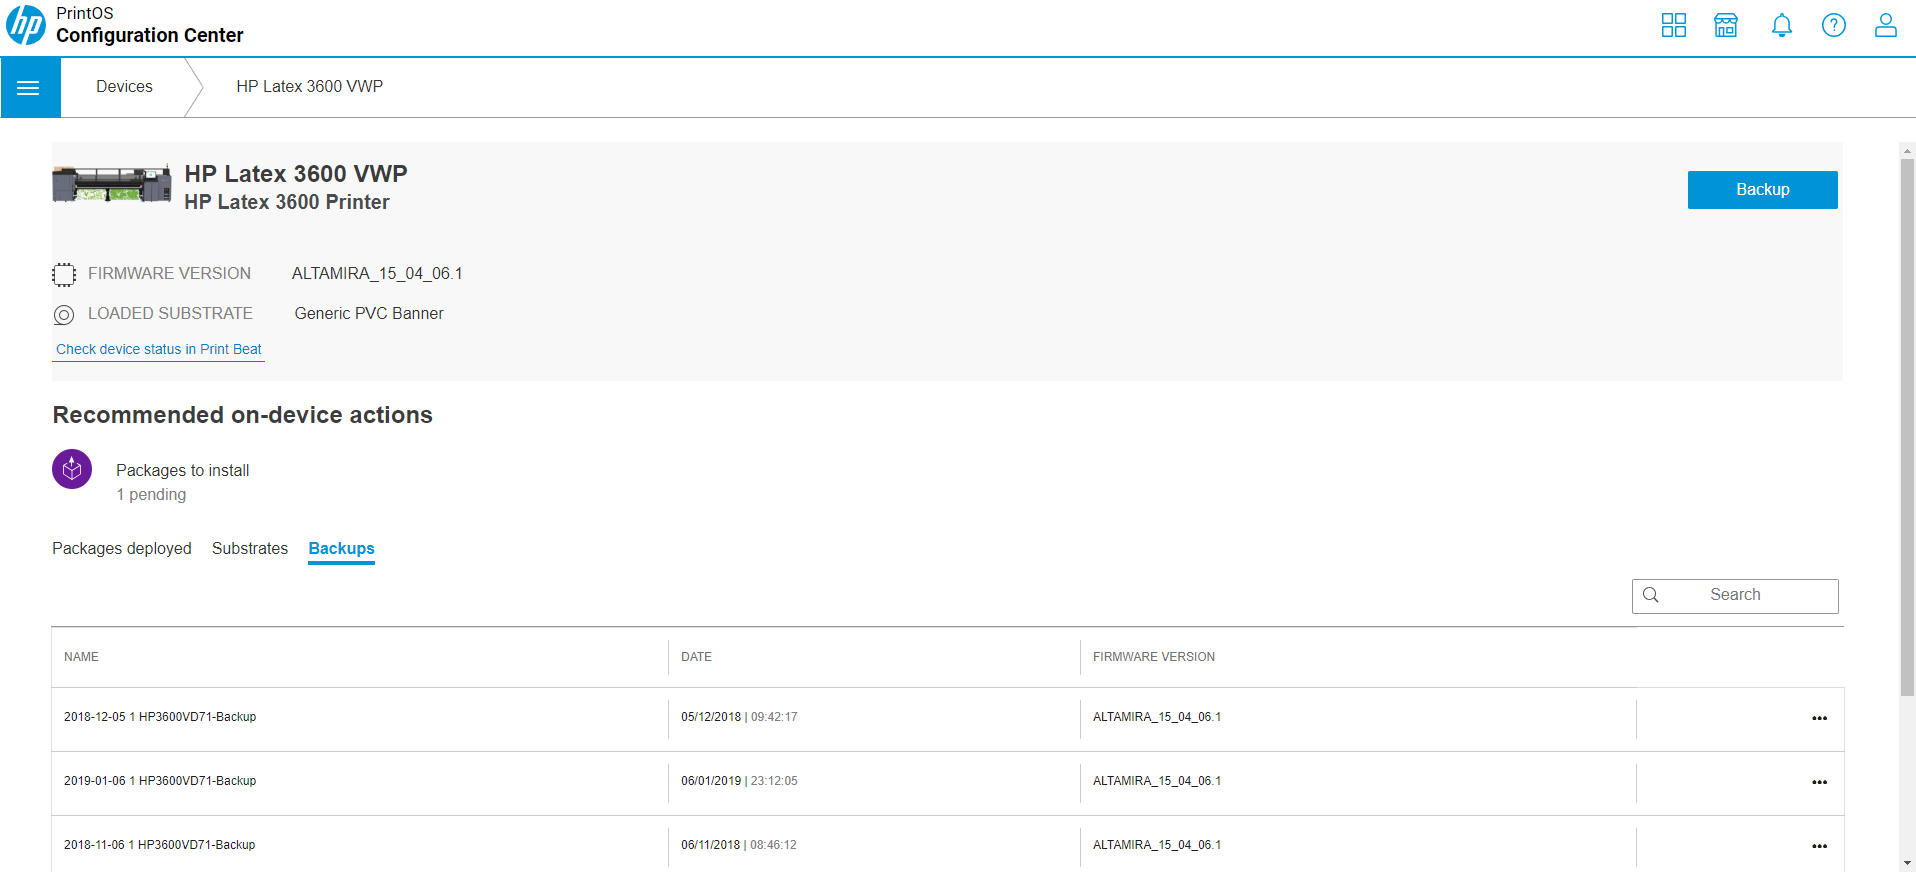Select backup 2018-12-05 1 HP3600VD71-Backup

[x=160, y=717]
